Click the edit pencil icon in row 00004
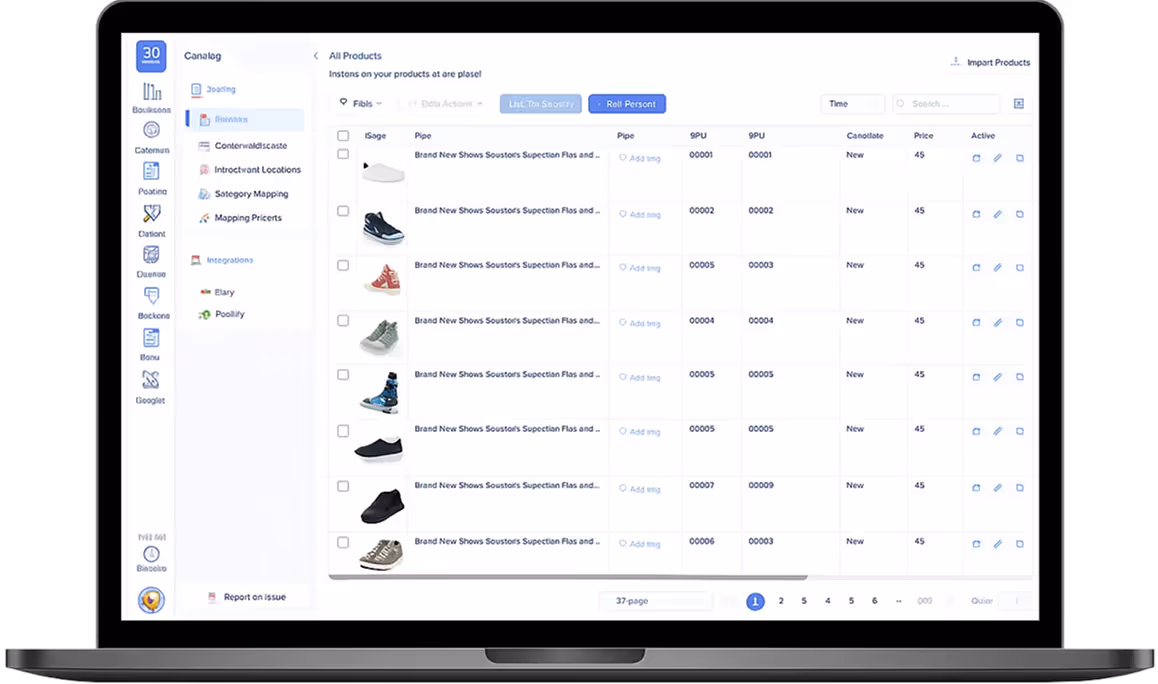 point(998,323)
